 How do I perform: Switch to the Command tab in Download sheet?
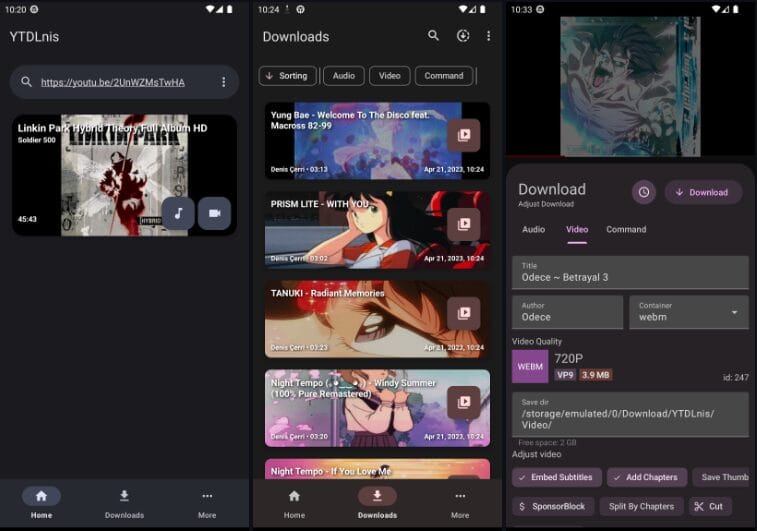tap(626, 229)
